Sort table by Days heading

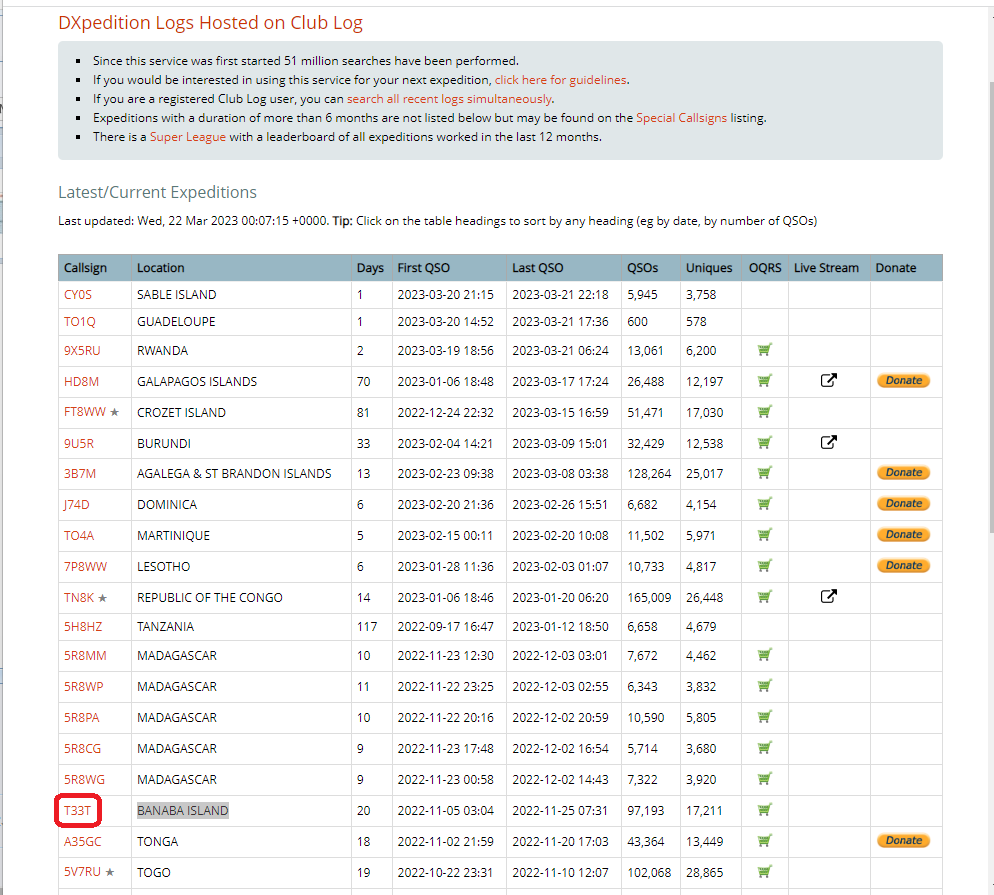pos(370,267)
